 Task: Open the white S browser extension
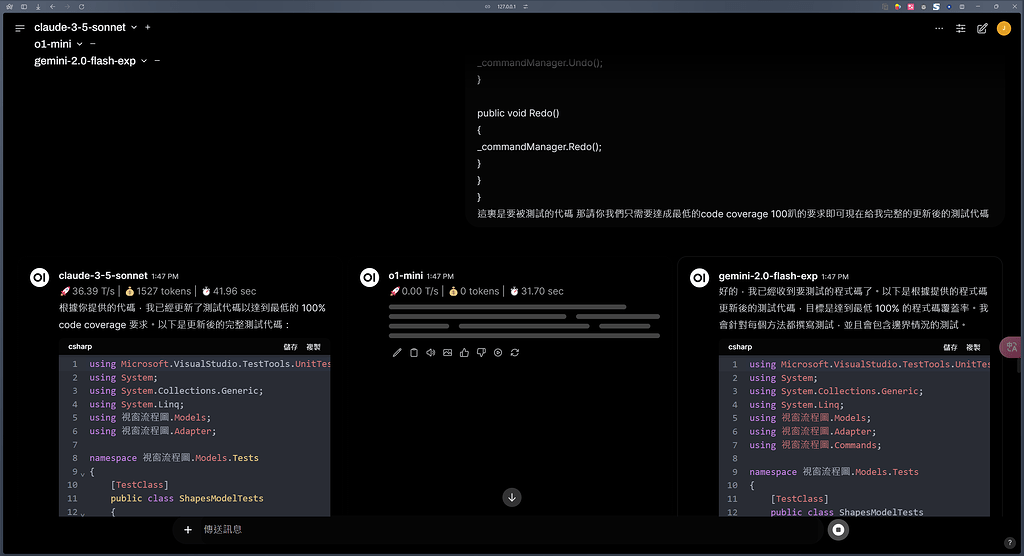936,7
